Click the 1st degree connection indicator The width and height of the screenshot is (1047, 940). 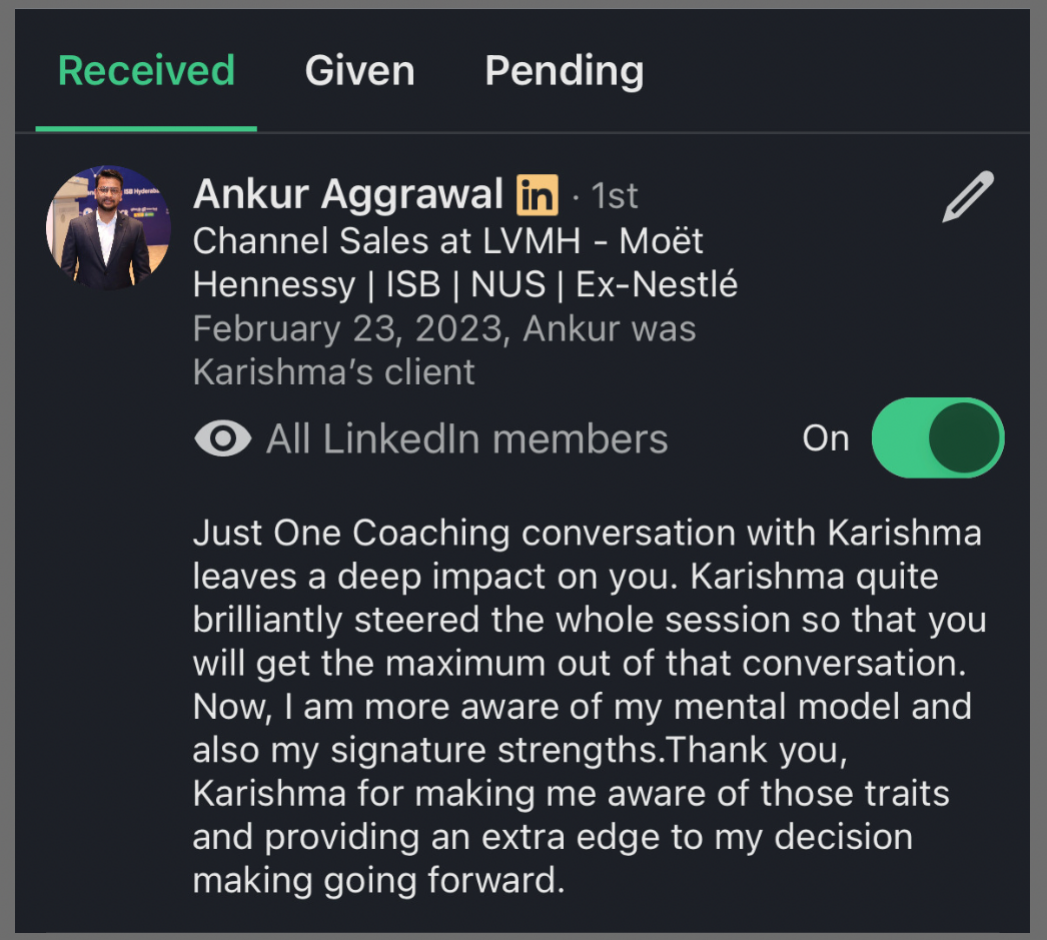tap(613, 196)
